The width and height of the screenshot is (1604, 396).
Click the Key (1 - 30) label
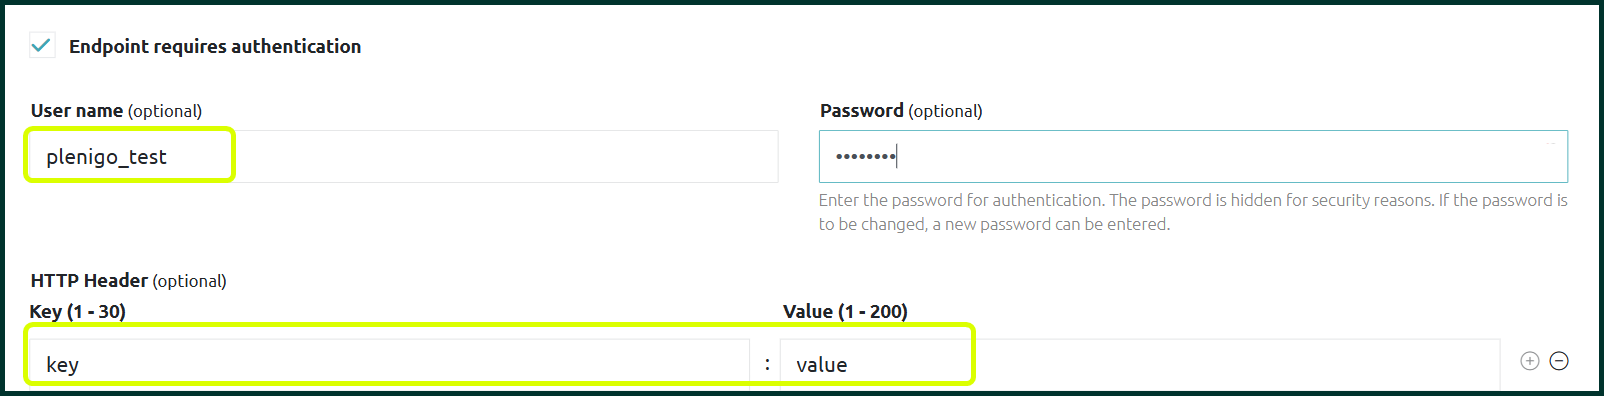click(78, 311)
